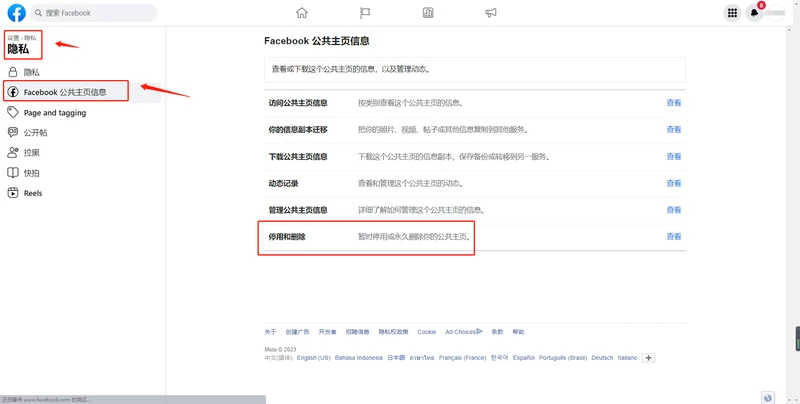Switch language to Español
This screenshot has width=800, height=404.
pos(524,358)
